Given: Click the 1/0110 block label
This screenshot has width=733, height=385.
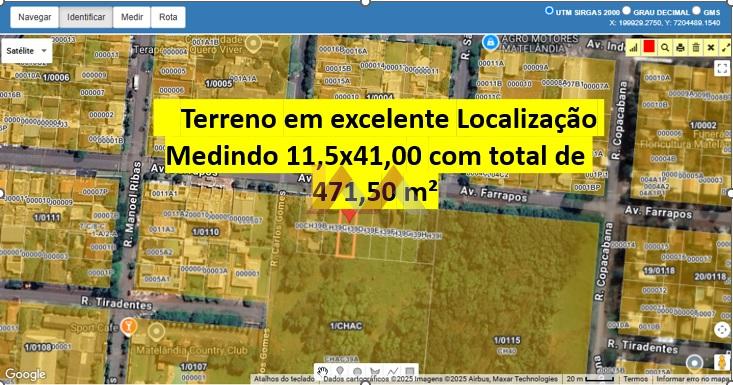Looking at the screenshot, I should coord(206,232).
